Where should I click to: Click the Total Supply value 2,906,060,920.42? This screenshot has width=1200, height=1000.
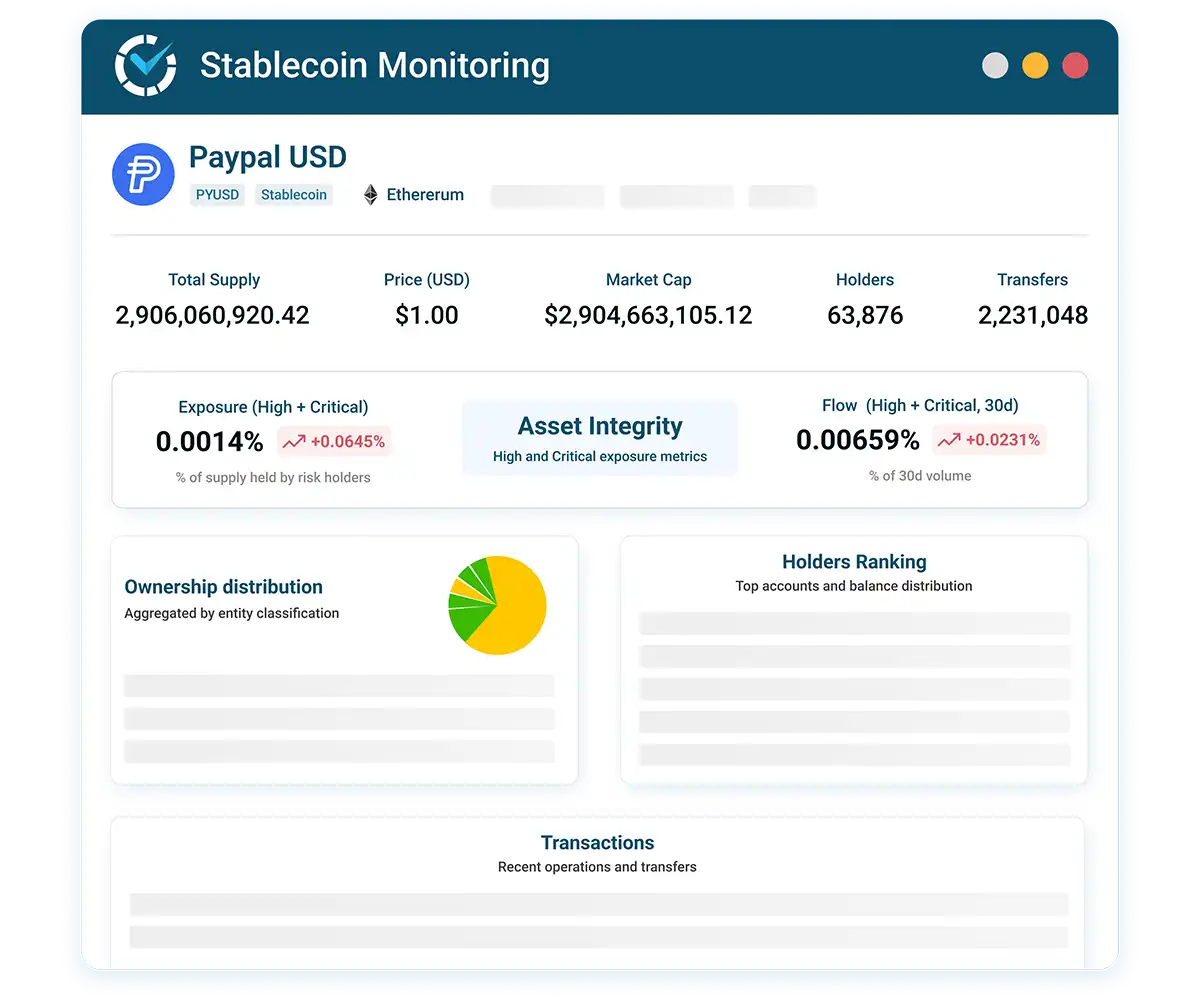212,316
